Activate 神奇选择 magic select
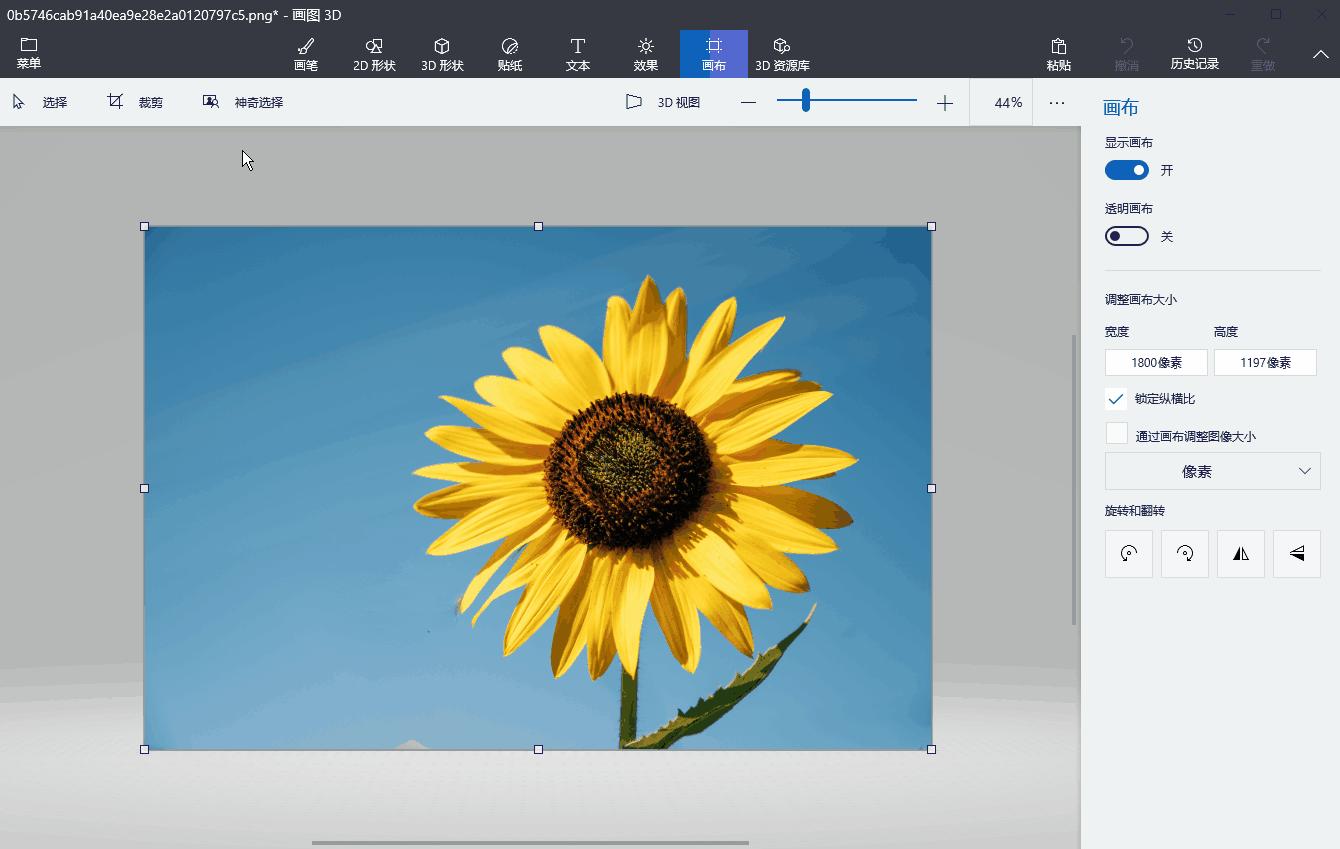 243,102
